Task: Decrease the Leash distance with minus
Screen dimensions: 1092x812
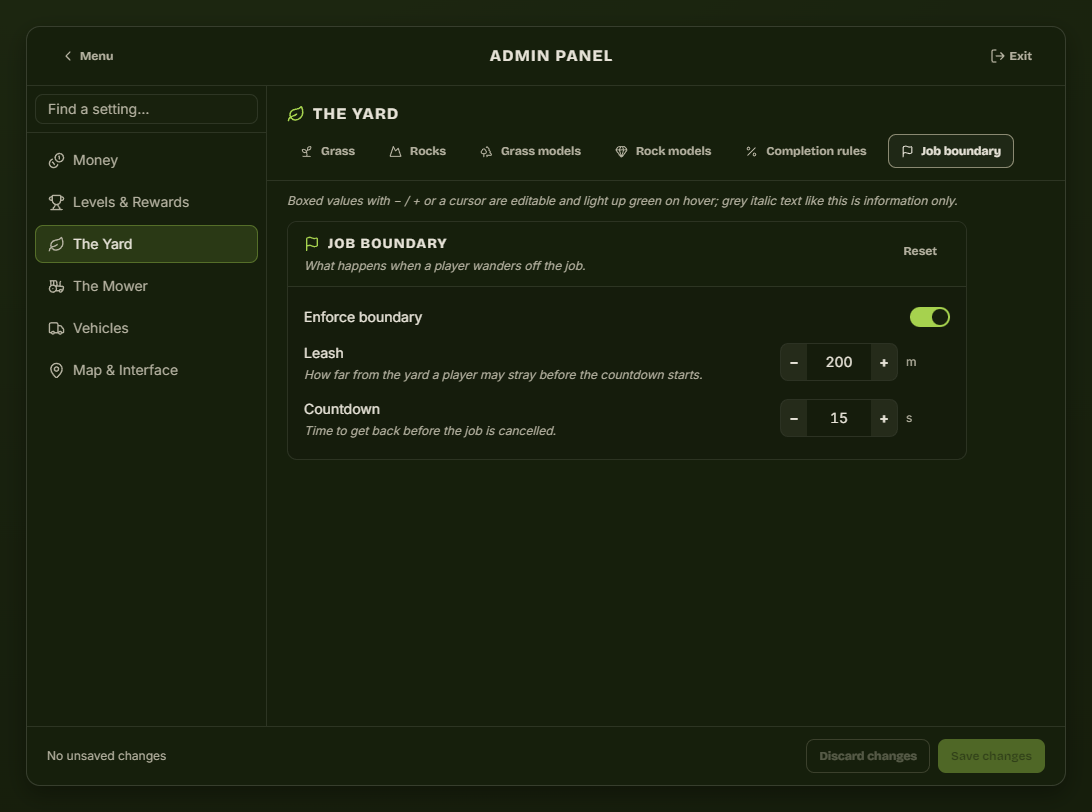Action: click(x=794, y=362)
